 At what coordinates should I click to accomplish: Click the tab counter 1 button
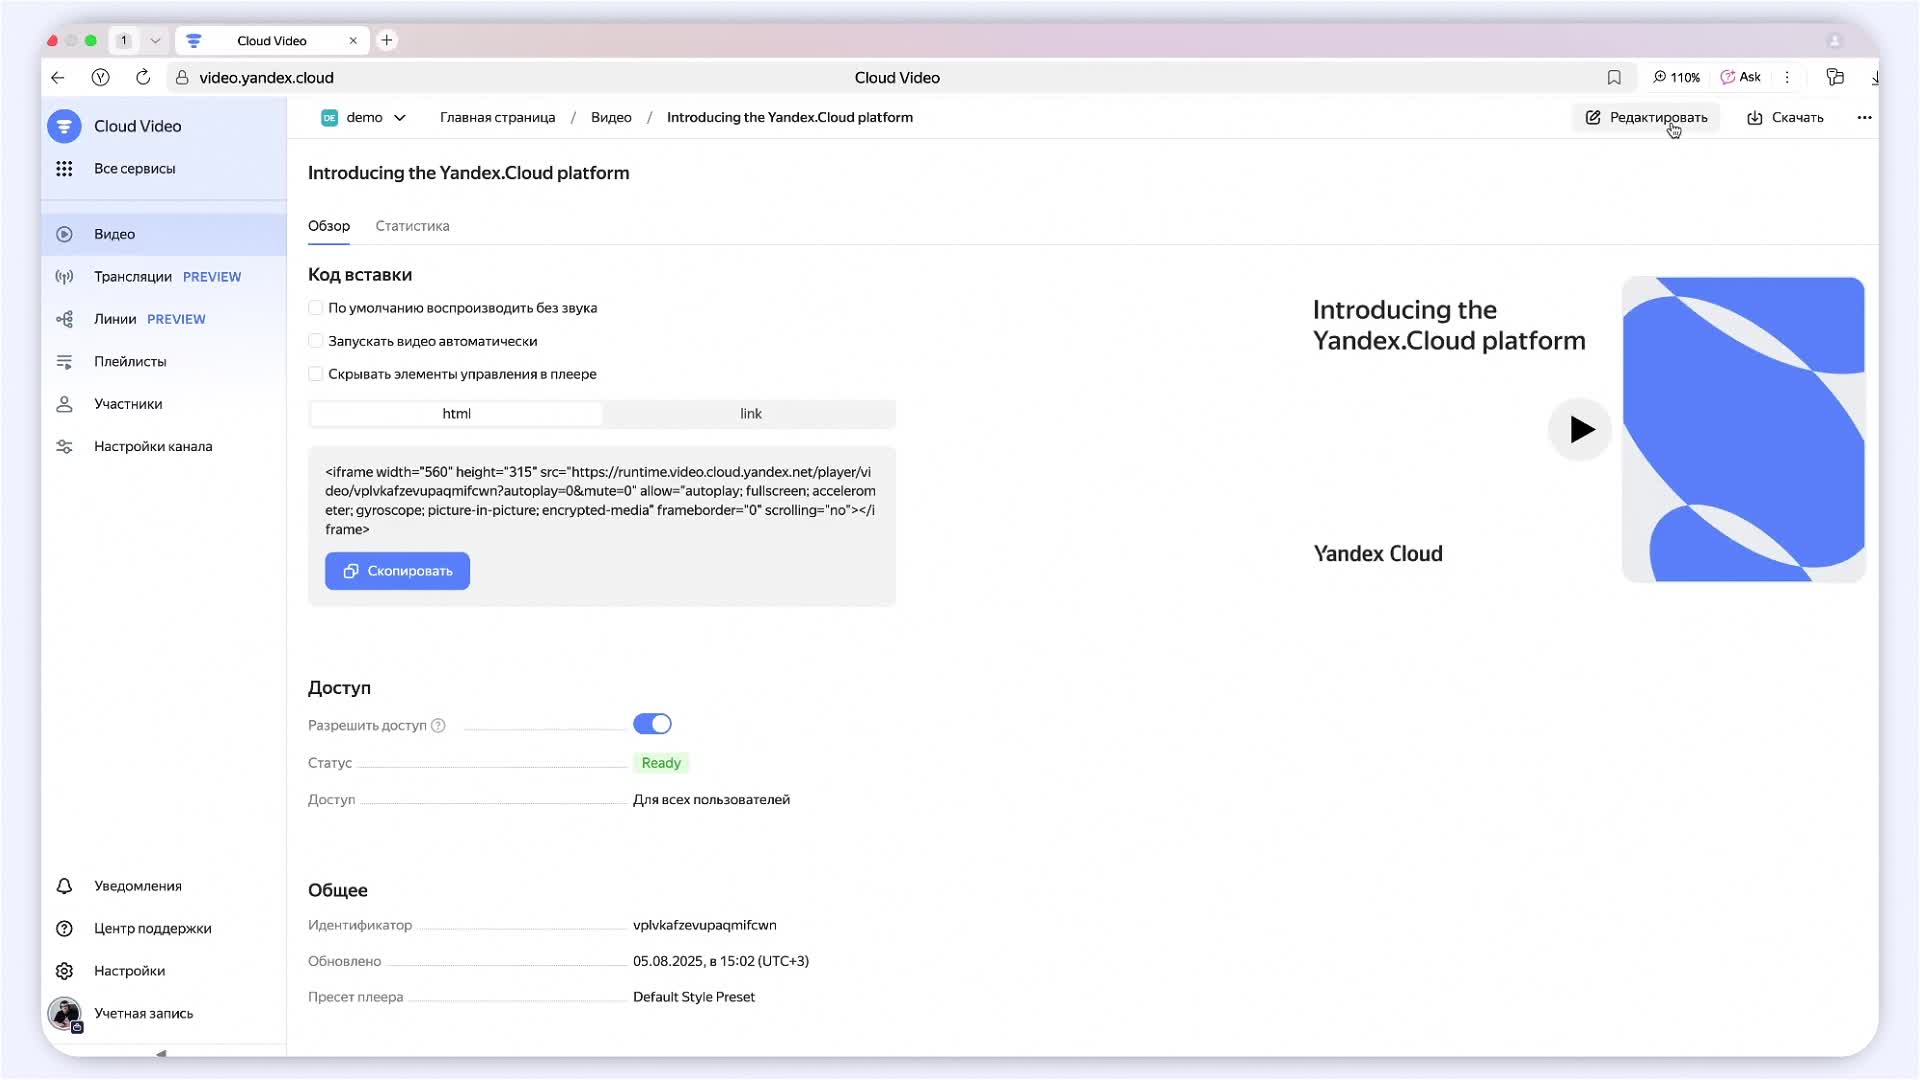coord(123,41)
